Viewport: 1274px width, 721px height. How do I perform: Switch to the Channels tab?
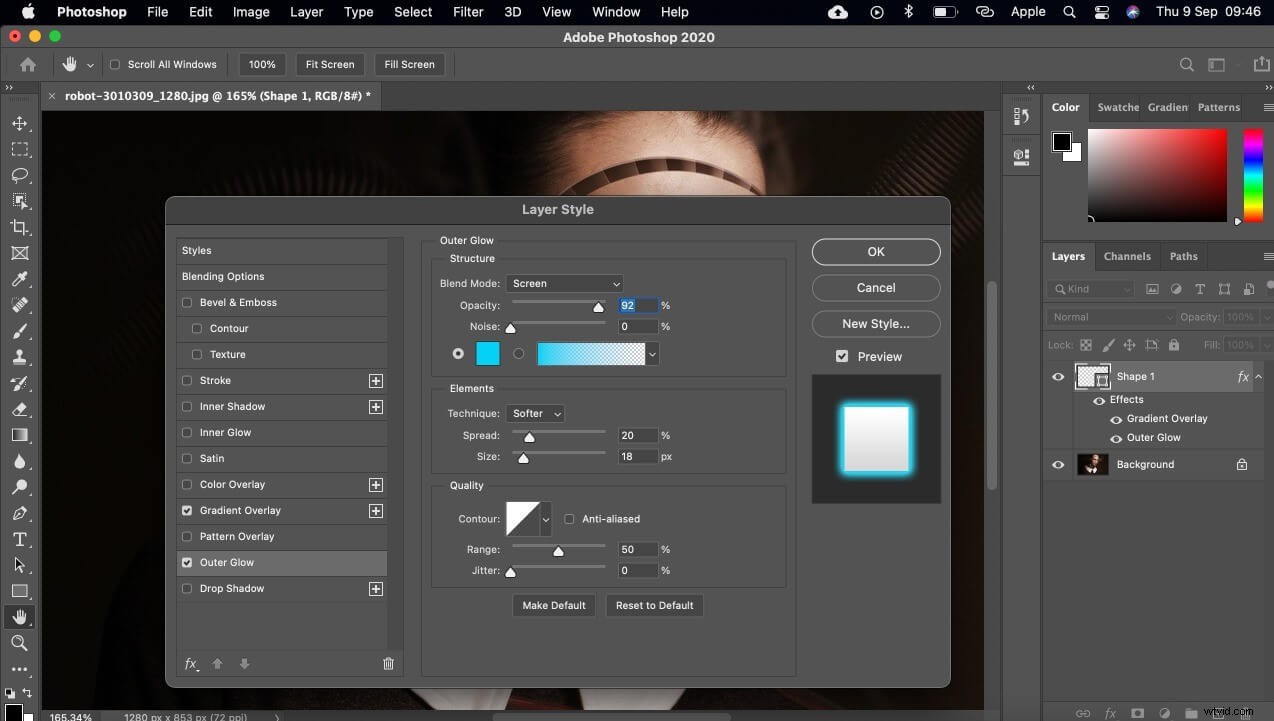[x=1127, y=256]
